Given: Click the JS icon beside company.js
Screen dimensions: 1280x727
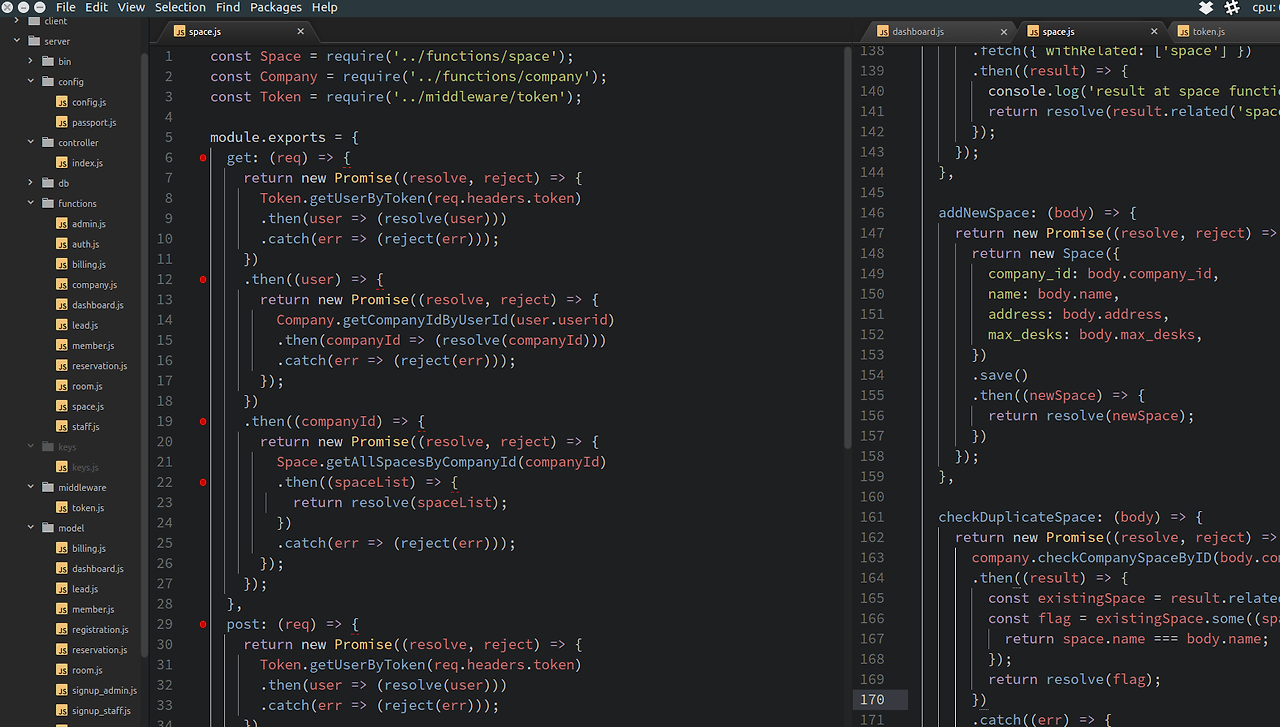Looking at the screenshot, I should 62,285.
